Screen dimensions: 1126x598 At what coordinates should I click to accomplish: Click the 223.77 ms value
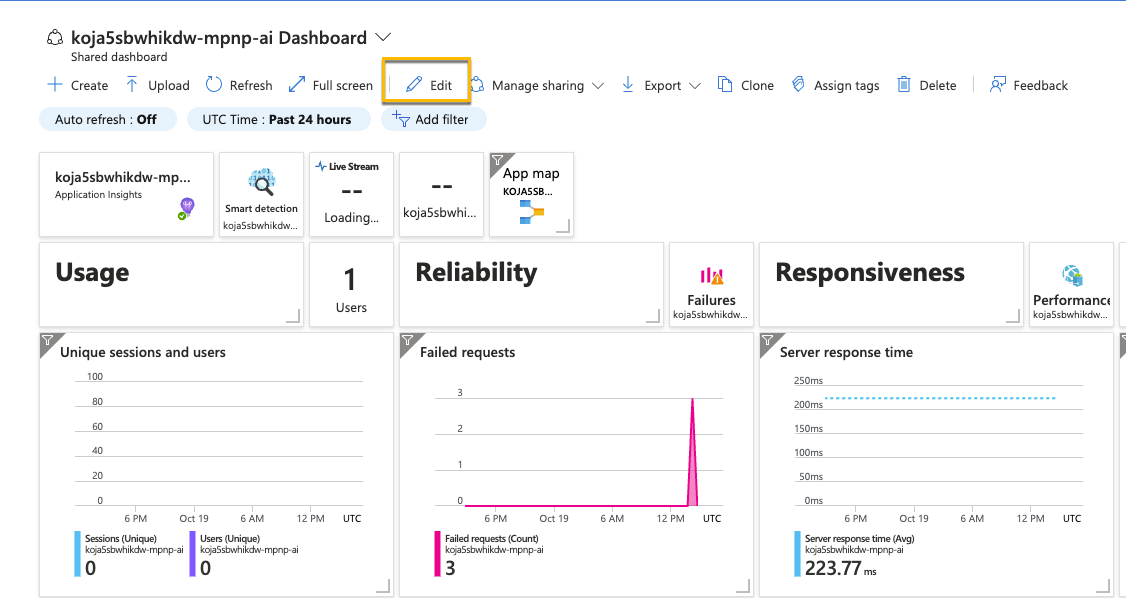coord(840,569)
